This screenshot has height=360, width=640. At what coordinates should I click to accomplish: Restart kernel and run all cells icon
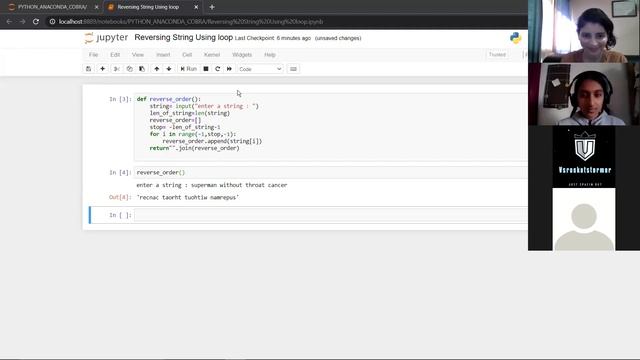click(x=229, y=69)
